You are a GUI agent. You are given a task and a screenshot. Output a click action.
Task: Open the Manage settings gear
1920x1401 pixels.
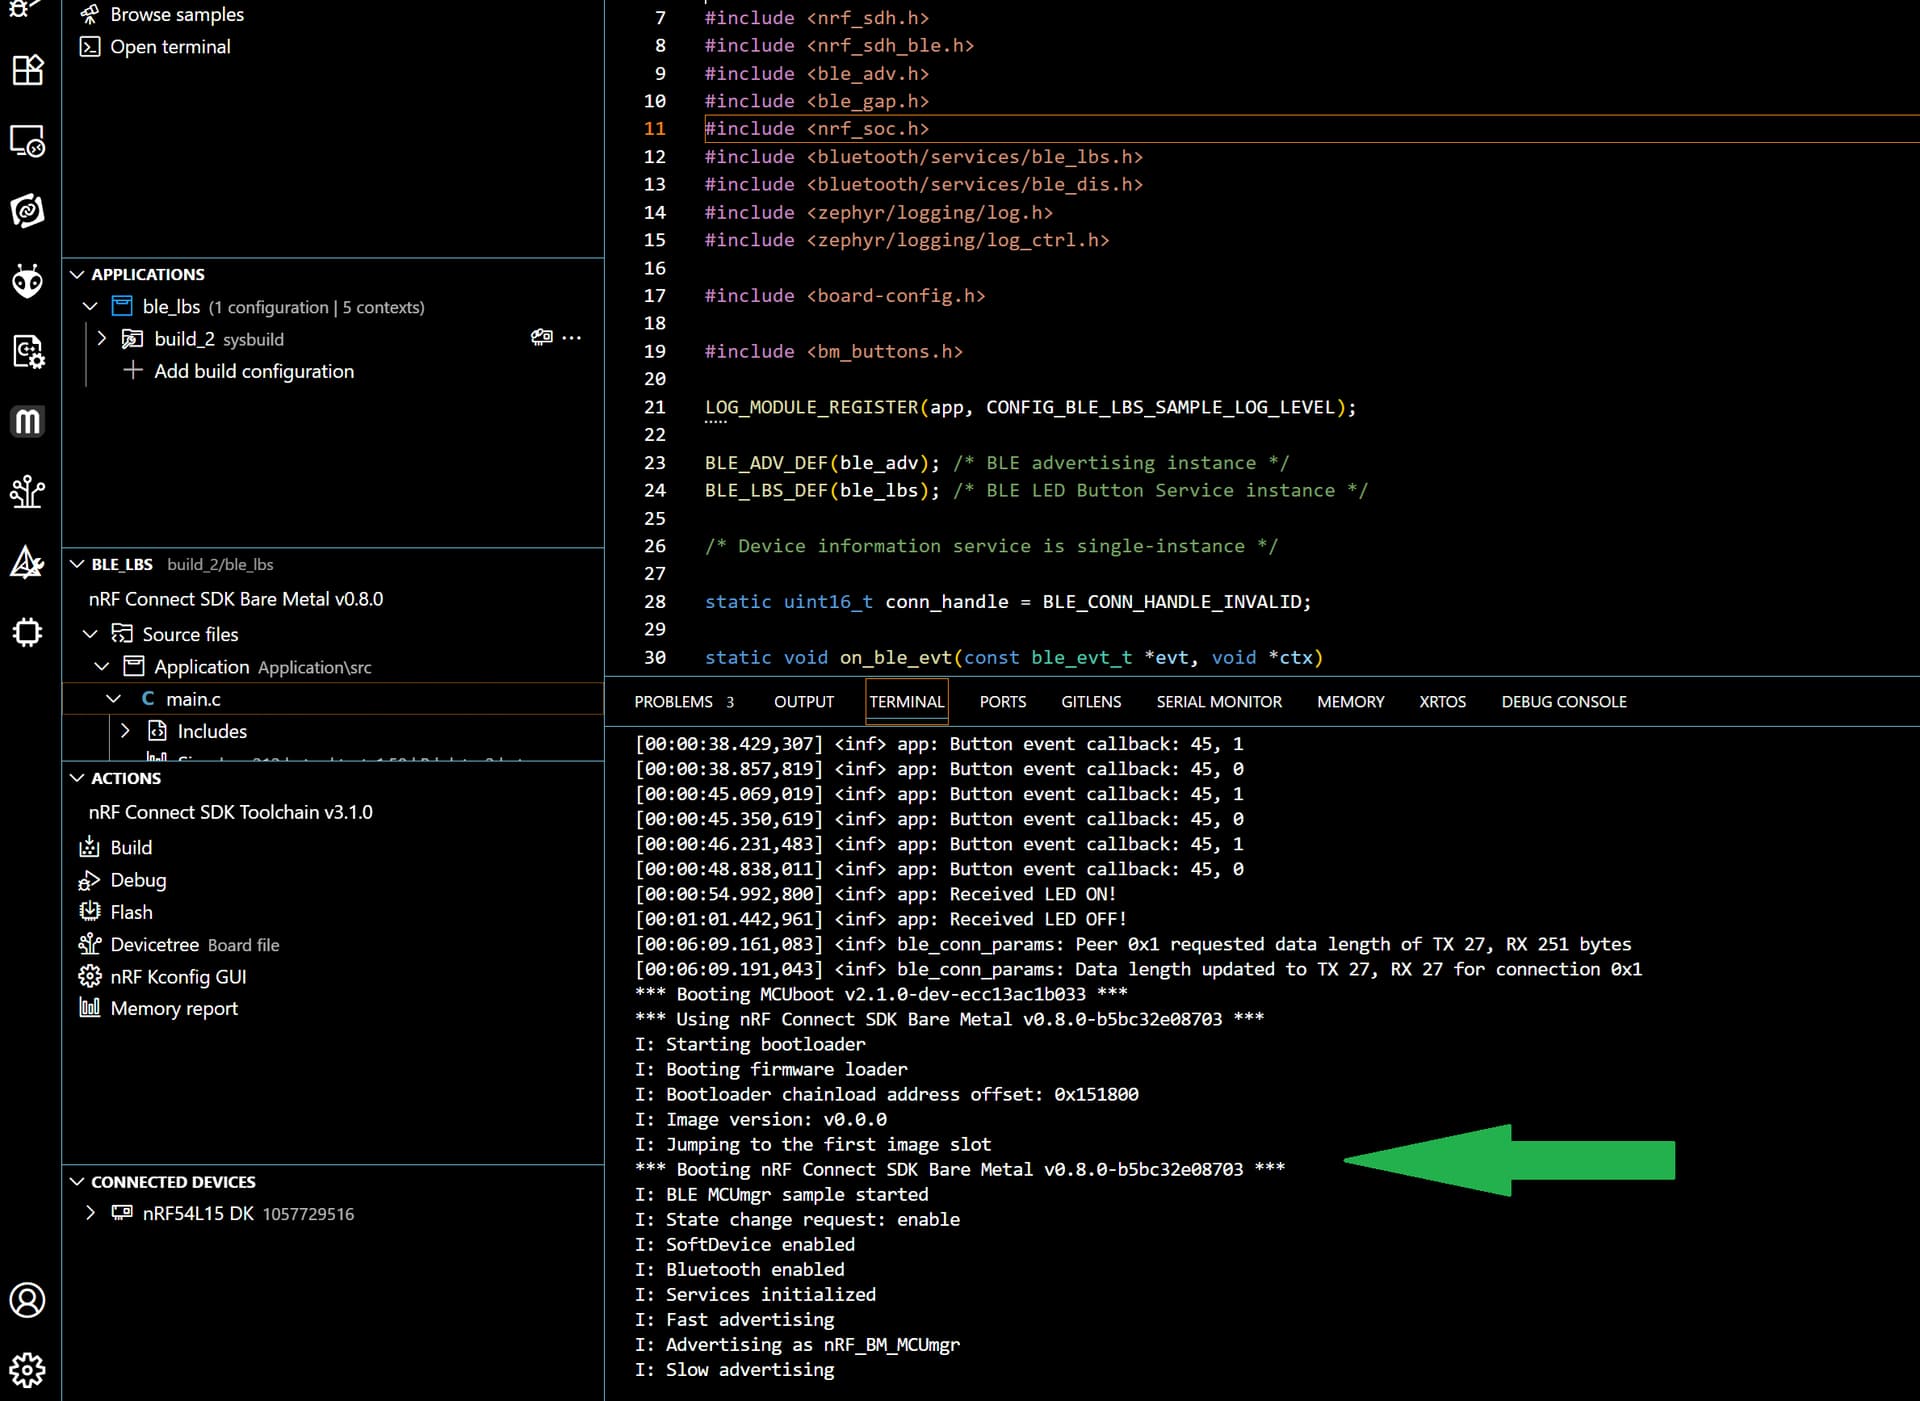[x=28, y=1370]
